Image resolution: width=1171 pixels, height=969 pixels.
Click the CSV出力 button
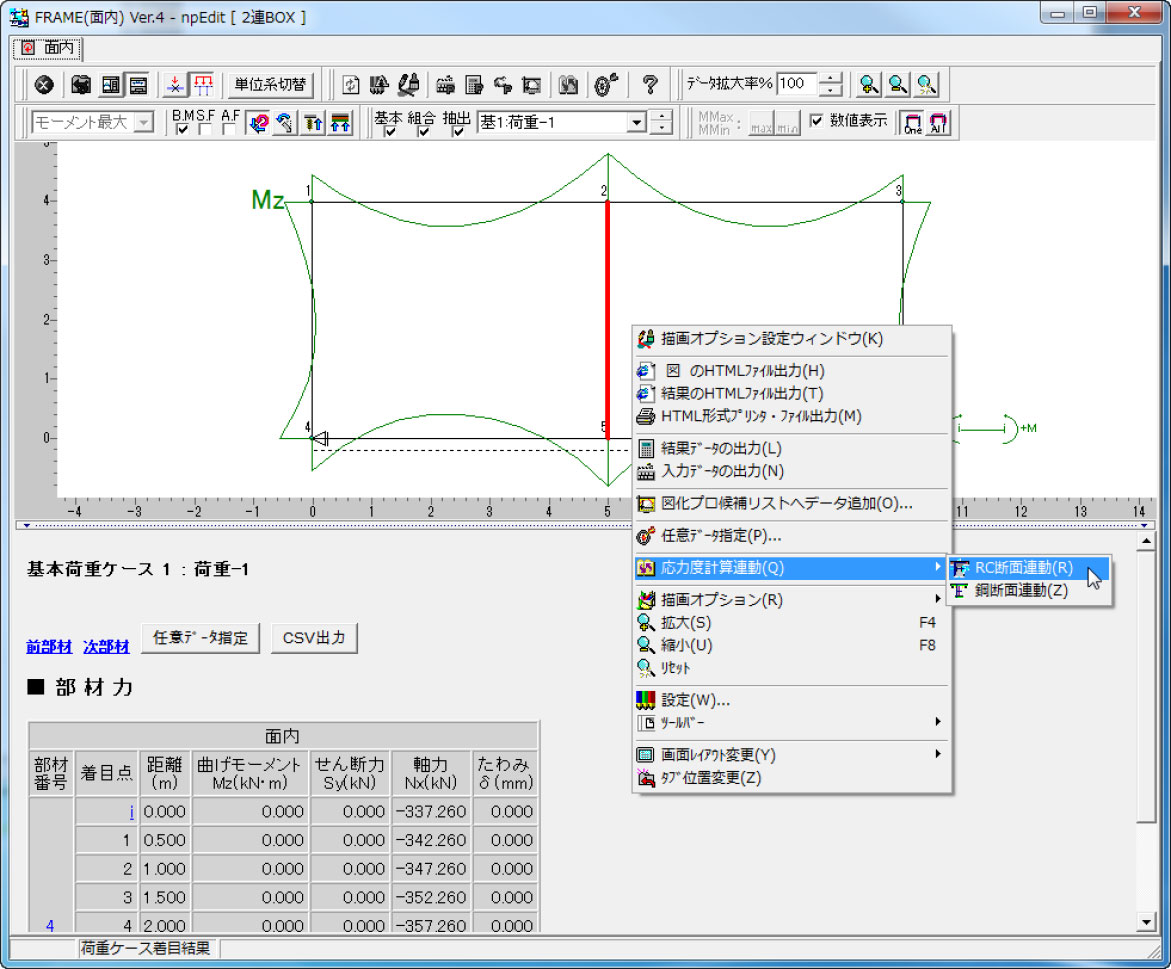(x=314, y=638)
